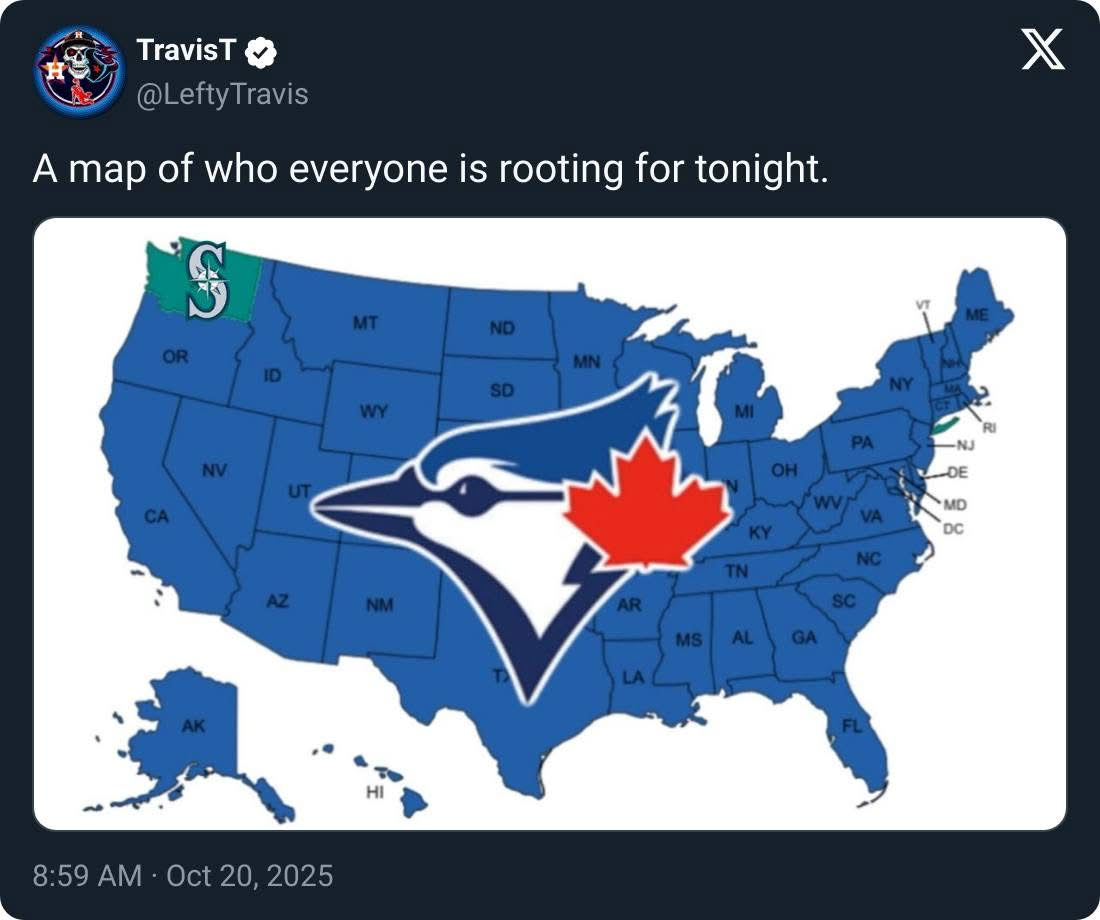Click the red maple leaf
1100x920 pixels.
647,505
